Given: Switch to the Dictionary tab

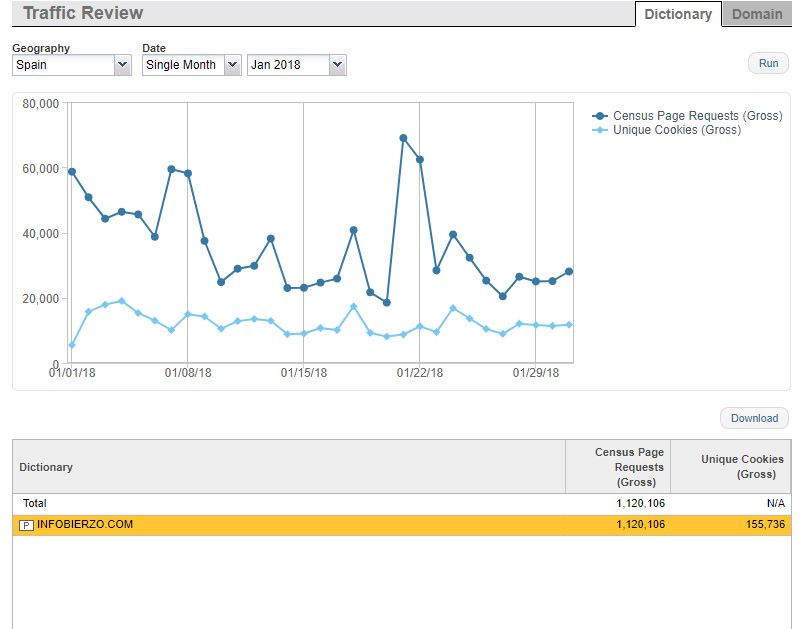Looking at the screenshot, I should point(677,14).
